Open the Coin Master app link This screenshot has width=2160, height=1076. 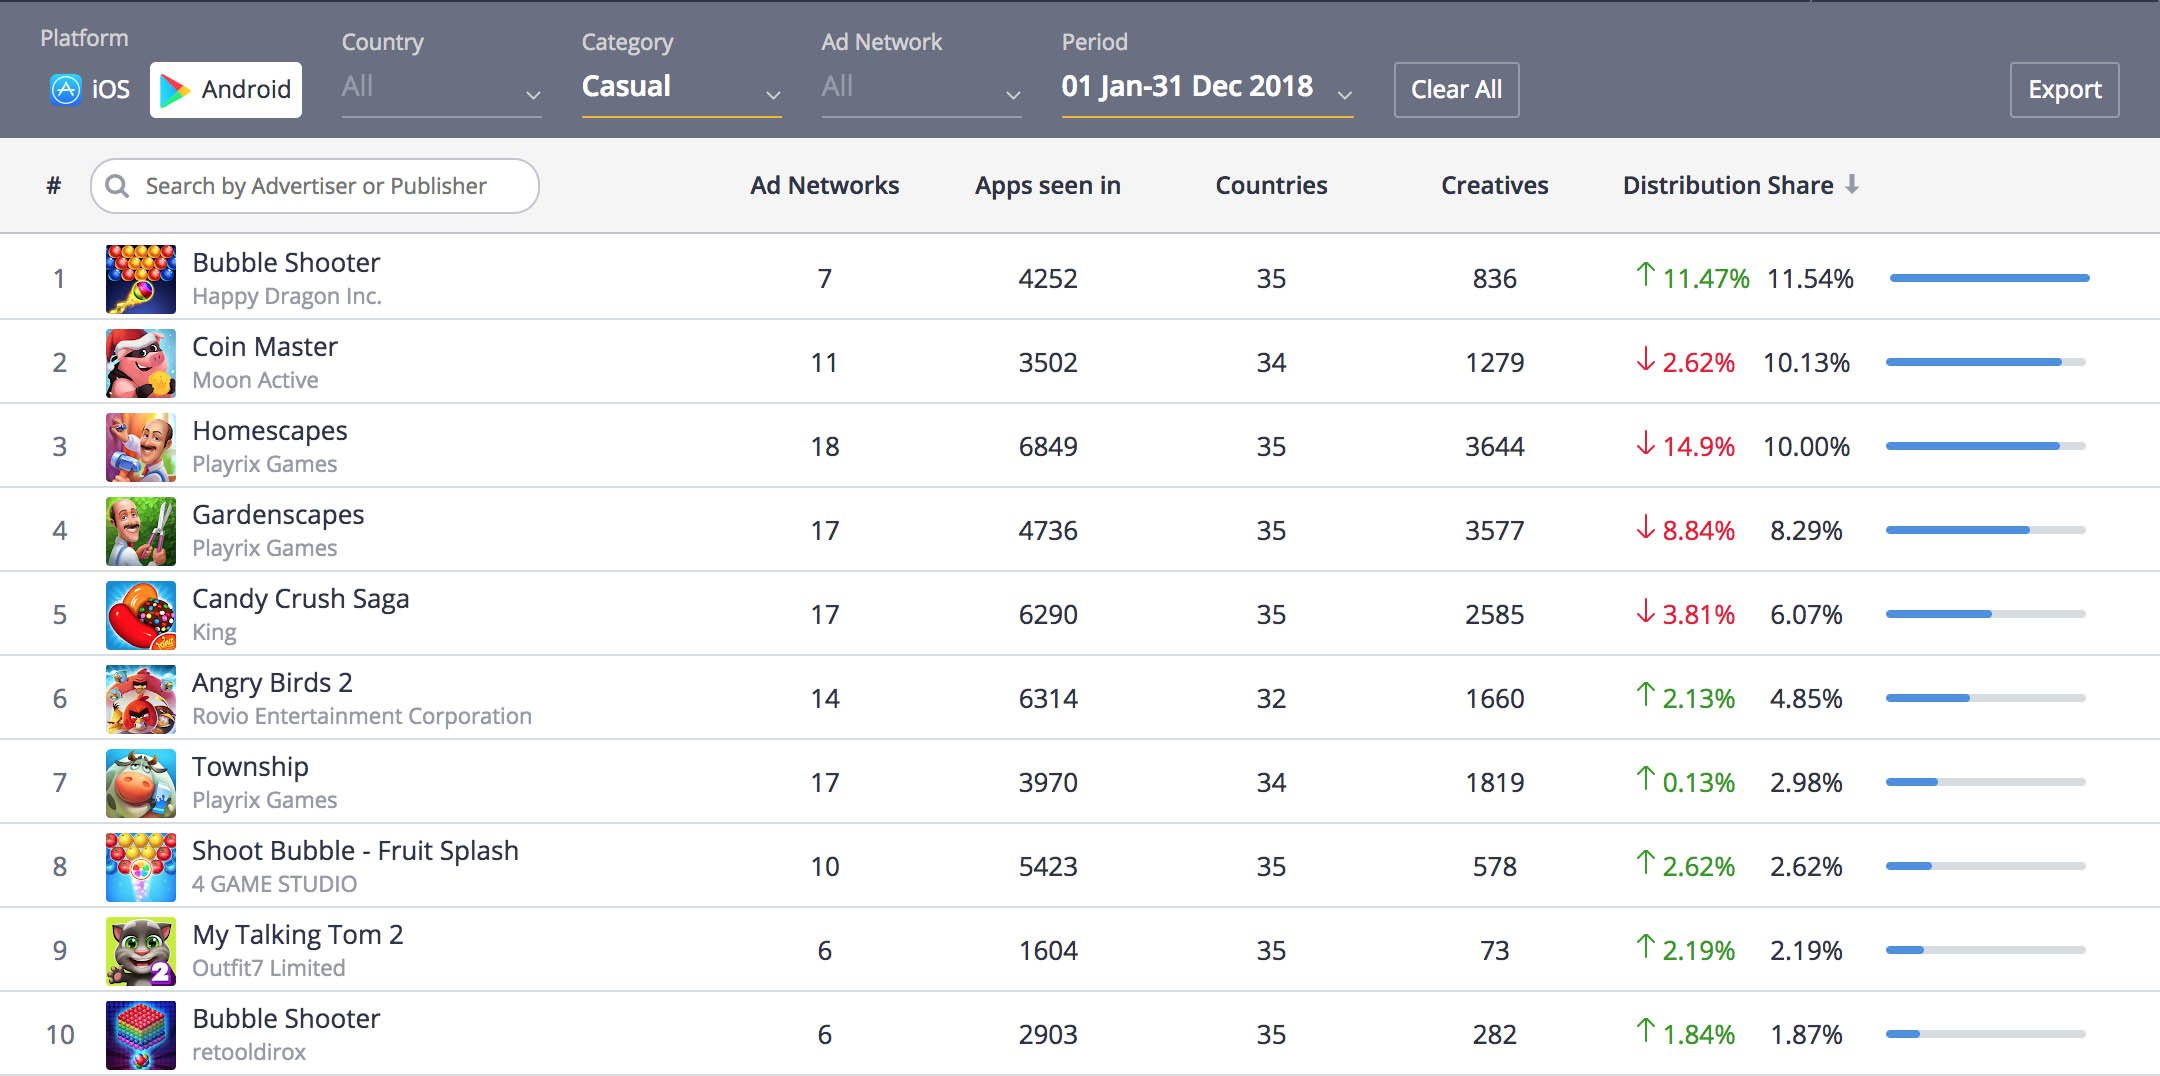tap(265, 347)
